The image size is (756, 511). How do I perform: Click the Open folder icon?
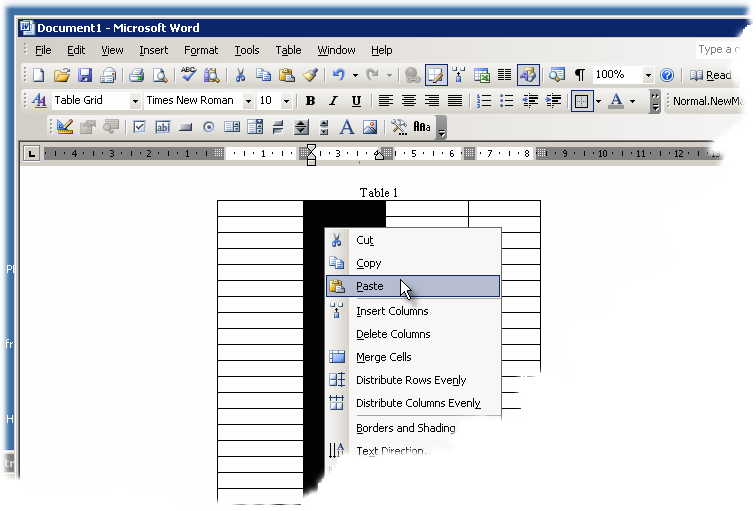(x=62, y=75)
